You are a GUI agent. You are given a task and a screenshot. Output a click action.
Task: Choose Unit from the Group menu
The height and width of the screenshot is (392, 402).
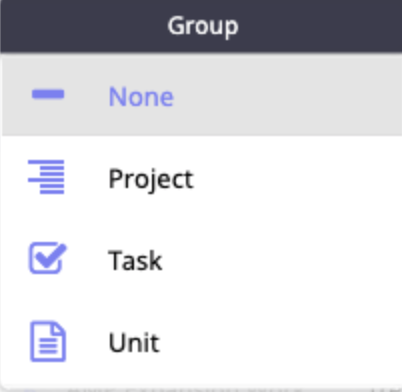pos(202,342)
